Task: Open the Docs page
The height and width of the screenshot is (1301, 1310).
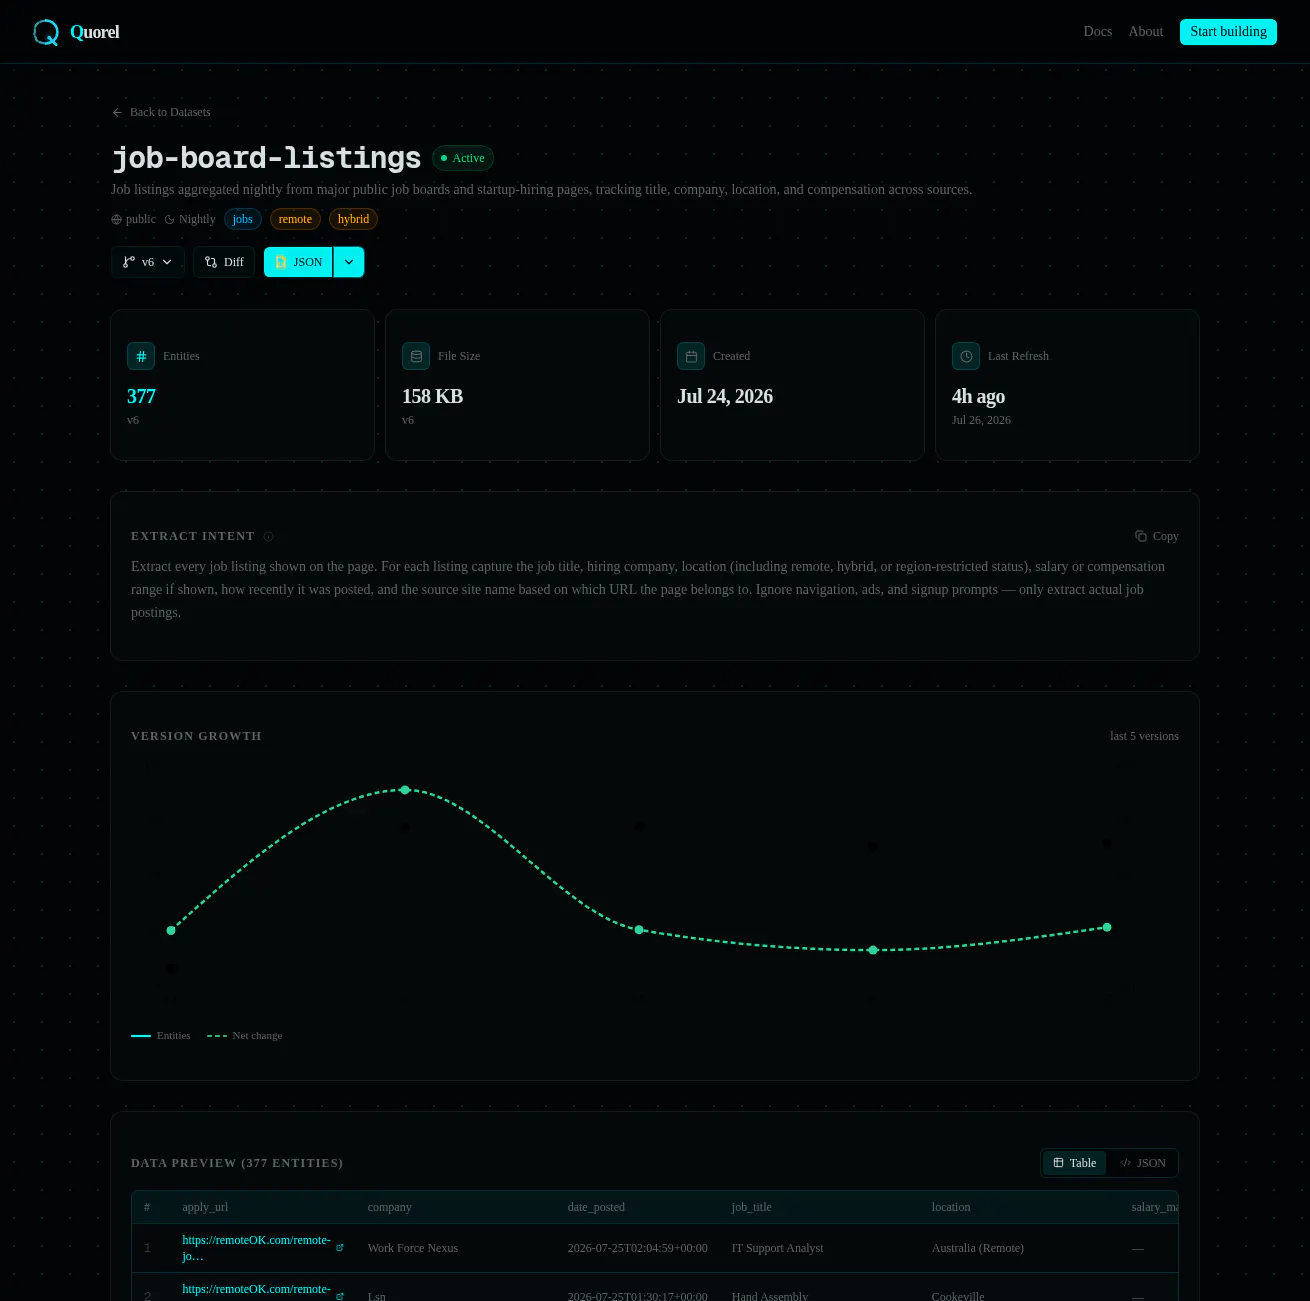Action: click(x=1097, y=32)
